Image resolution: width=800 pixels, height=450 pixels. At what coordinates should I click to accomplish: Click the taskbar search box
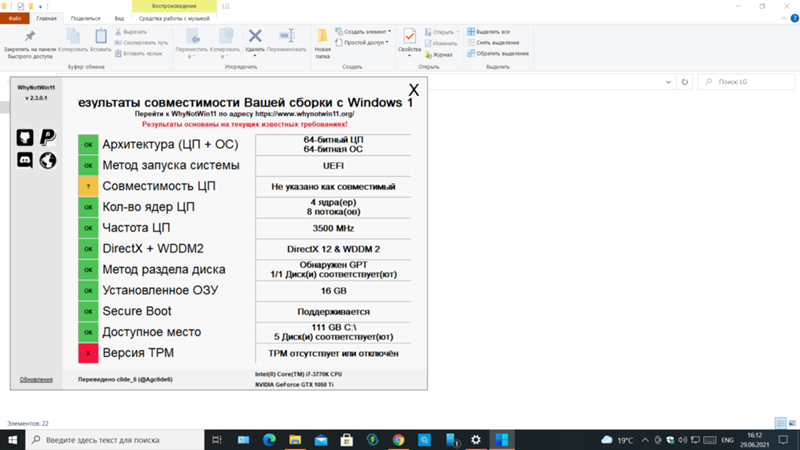tap(115, 440)
